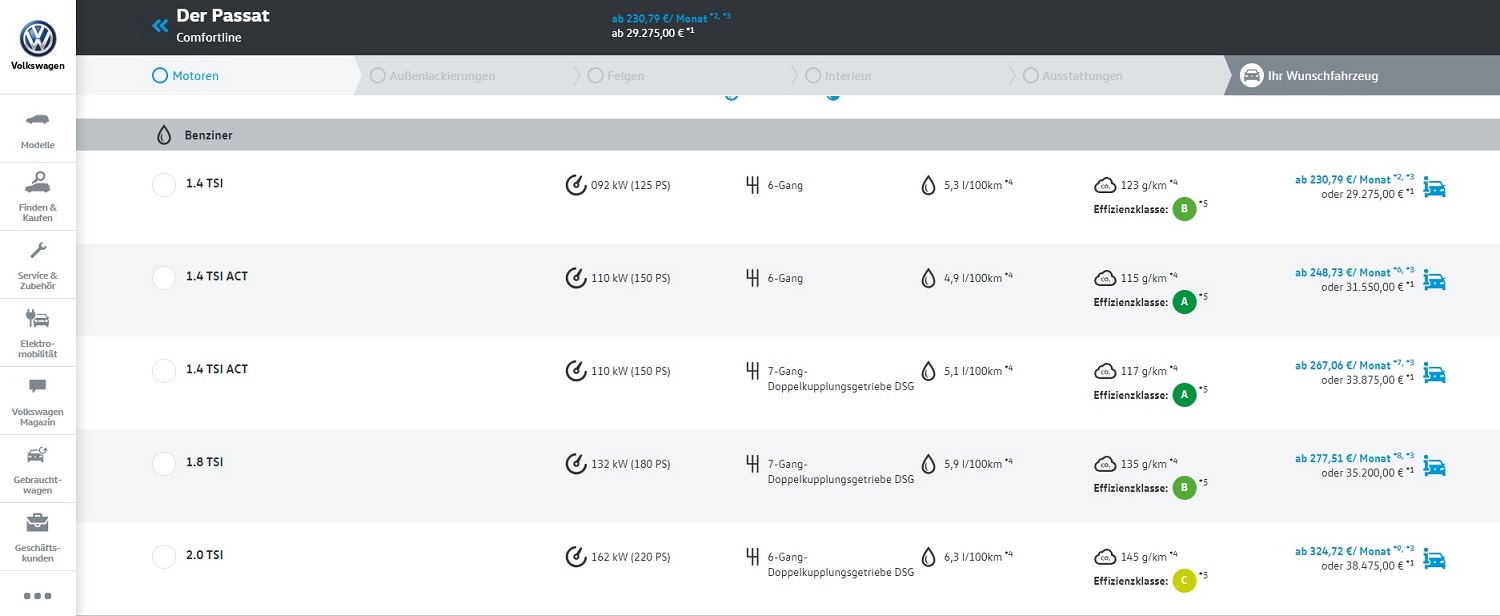
Task: Click price oder 38.475,00 €
Action: [x=1368, y=566]
